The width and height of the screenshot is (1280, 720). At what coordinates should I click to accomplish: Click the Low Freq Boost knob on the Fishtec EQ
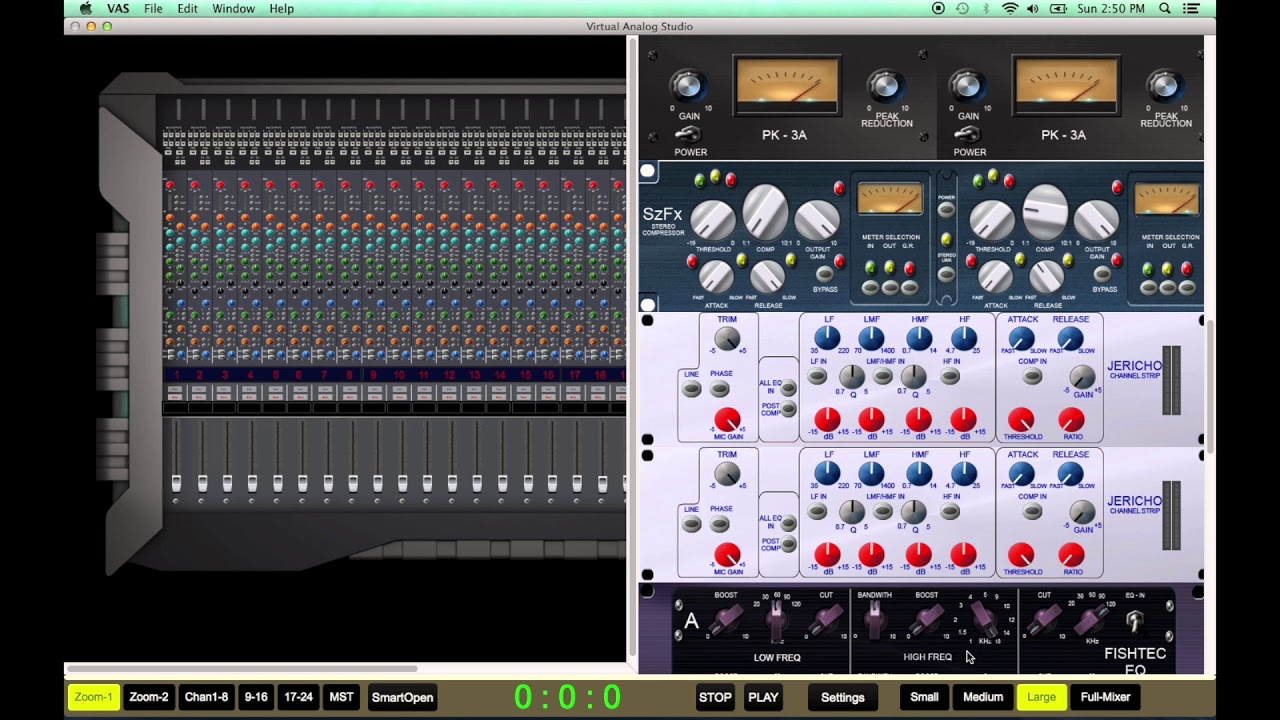727,621
